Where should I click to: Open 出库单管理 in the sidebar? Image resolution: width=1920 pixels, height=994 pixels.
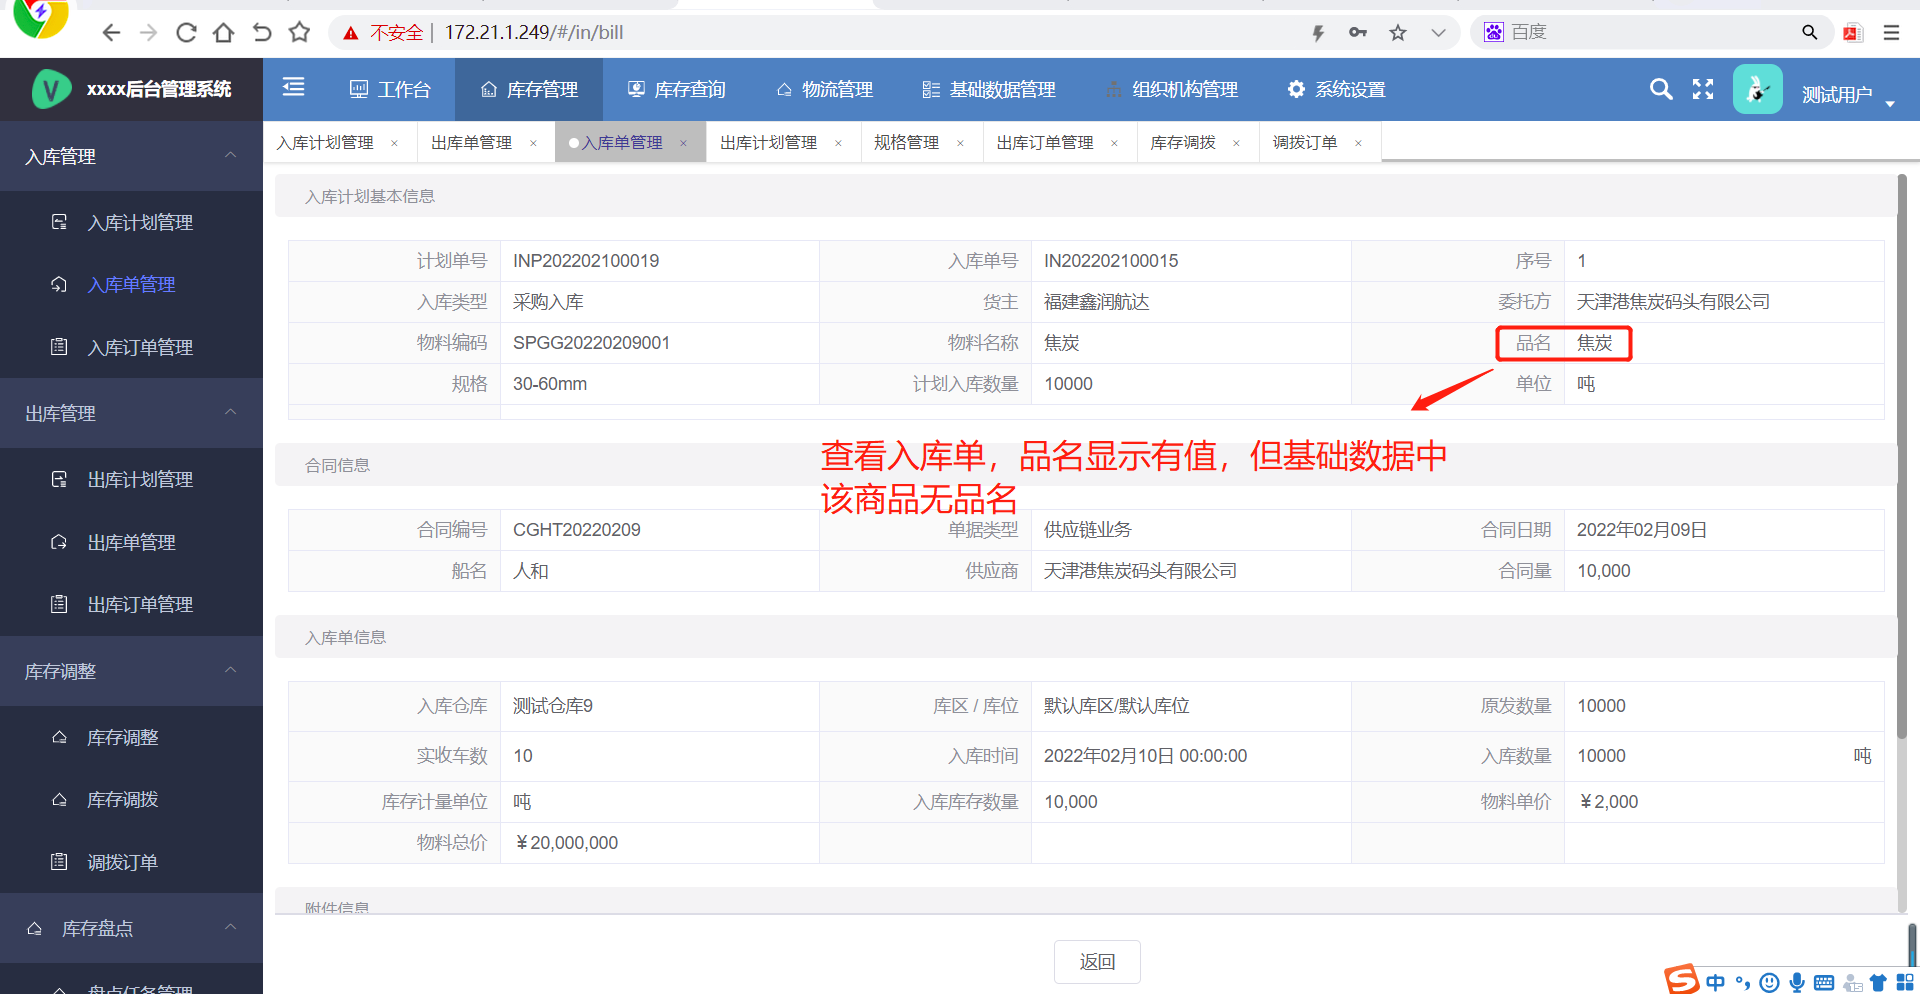(x=131, y=542)
